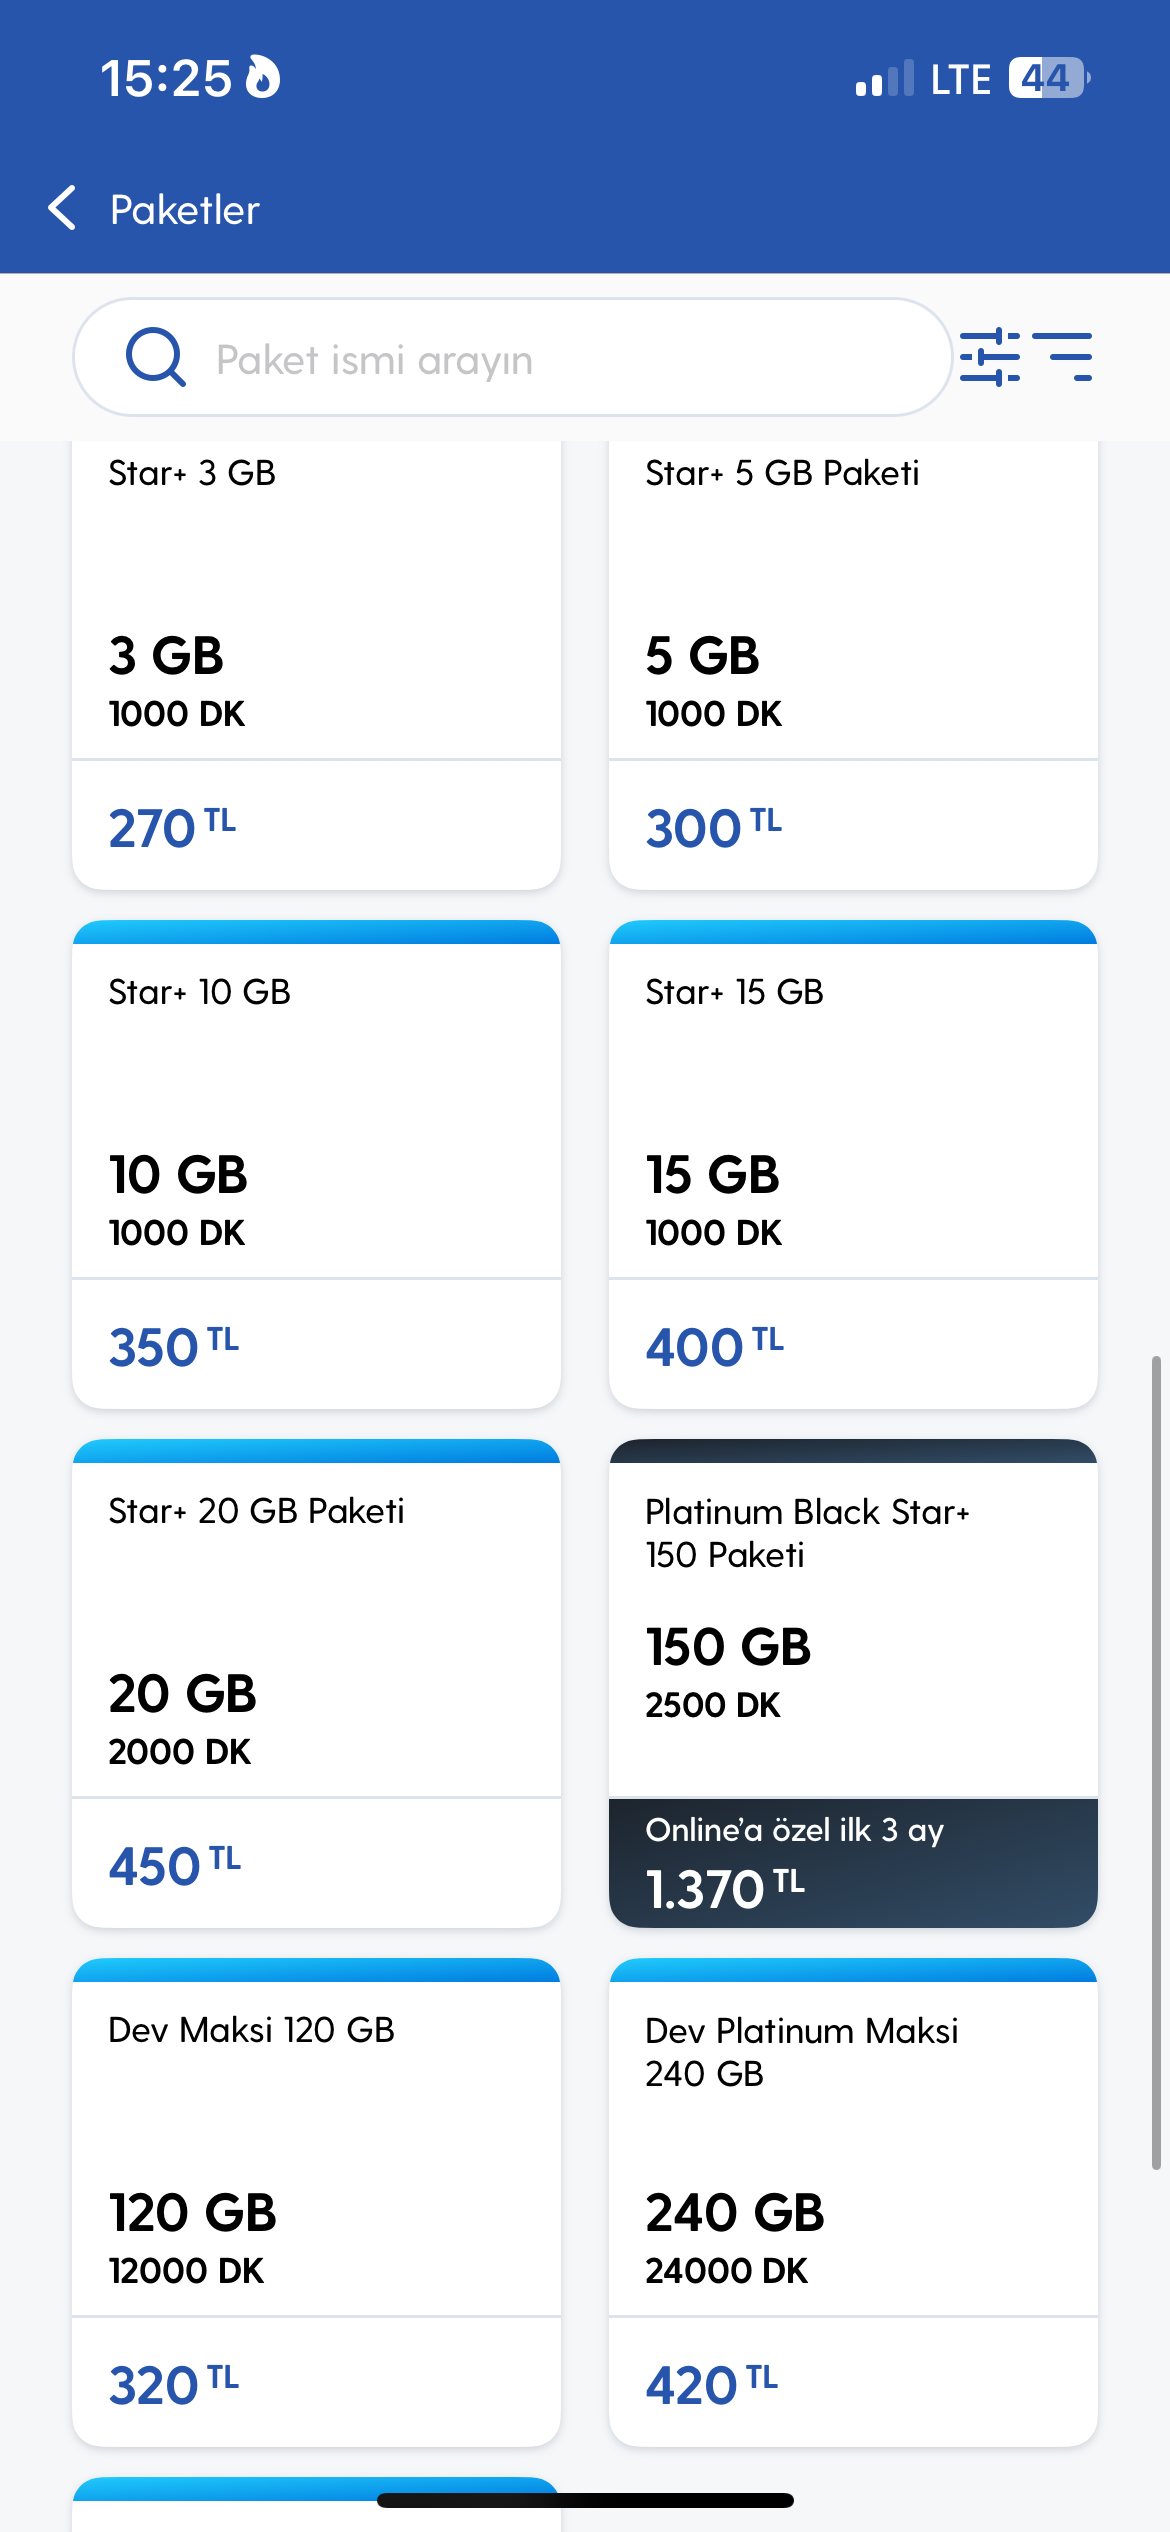Open the Star+ 10 GB package
Screen dimensions: 1170x2532
316,1164
